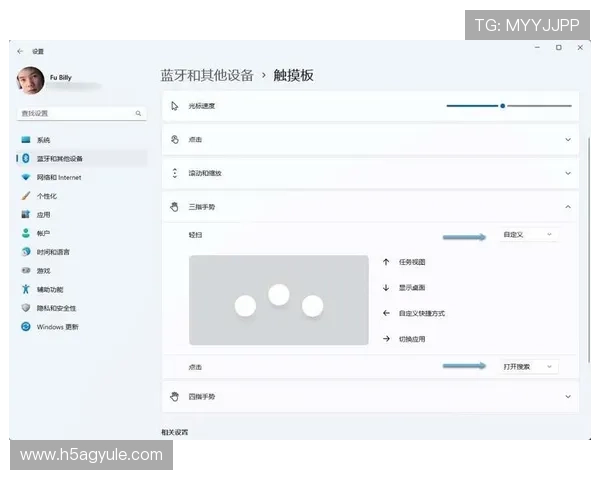Go to 时间和语言 settings

click(82, 251)
